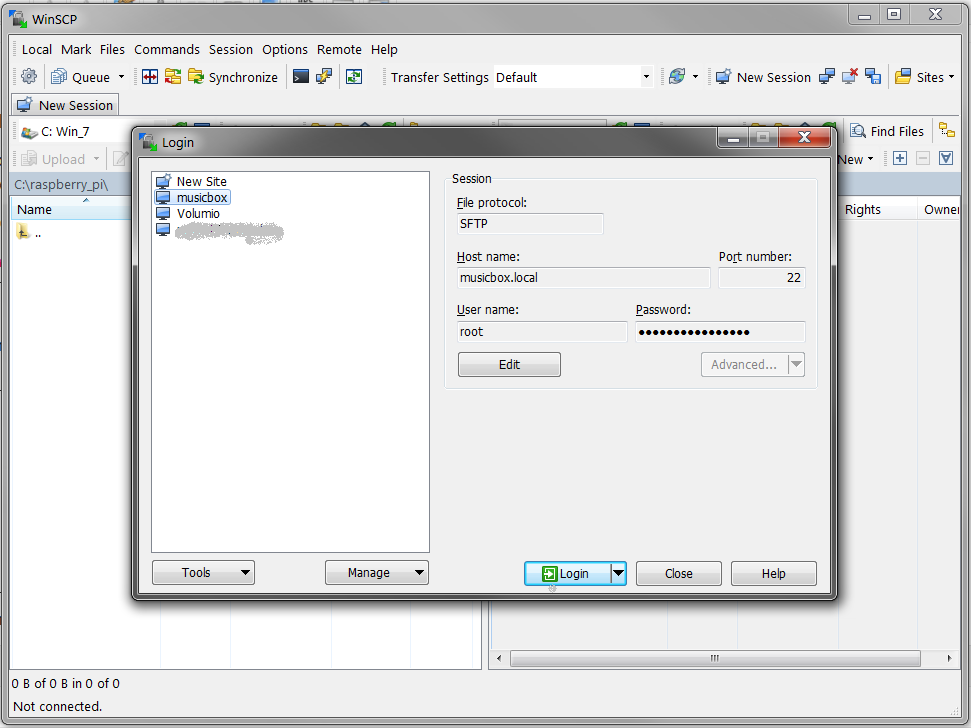971x728 pixels.
Task: Expand the Transfer Settings Default dropdown
Action: click(x=646, y=77)
